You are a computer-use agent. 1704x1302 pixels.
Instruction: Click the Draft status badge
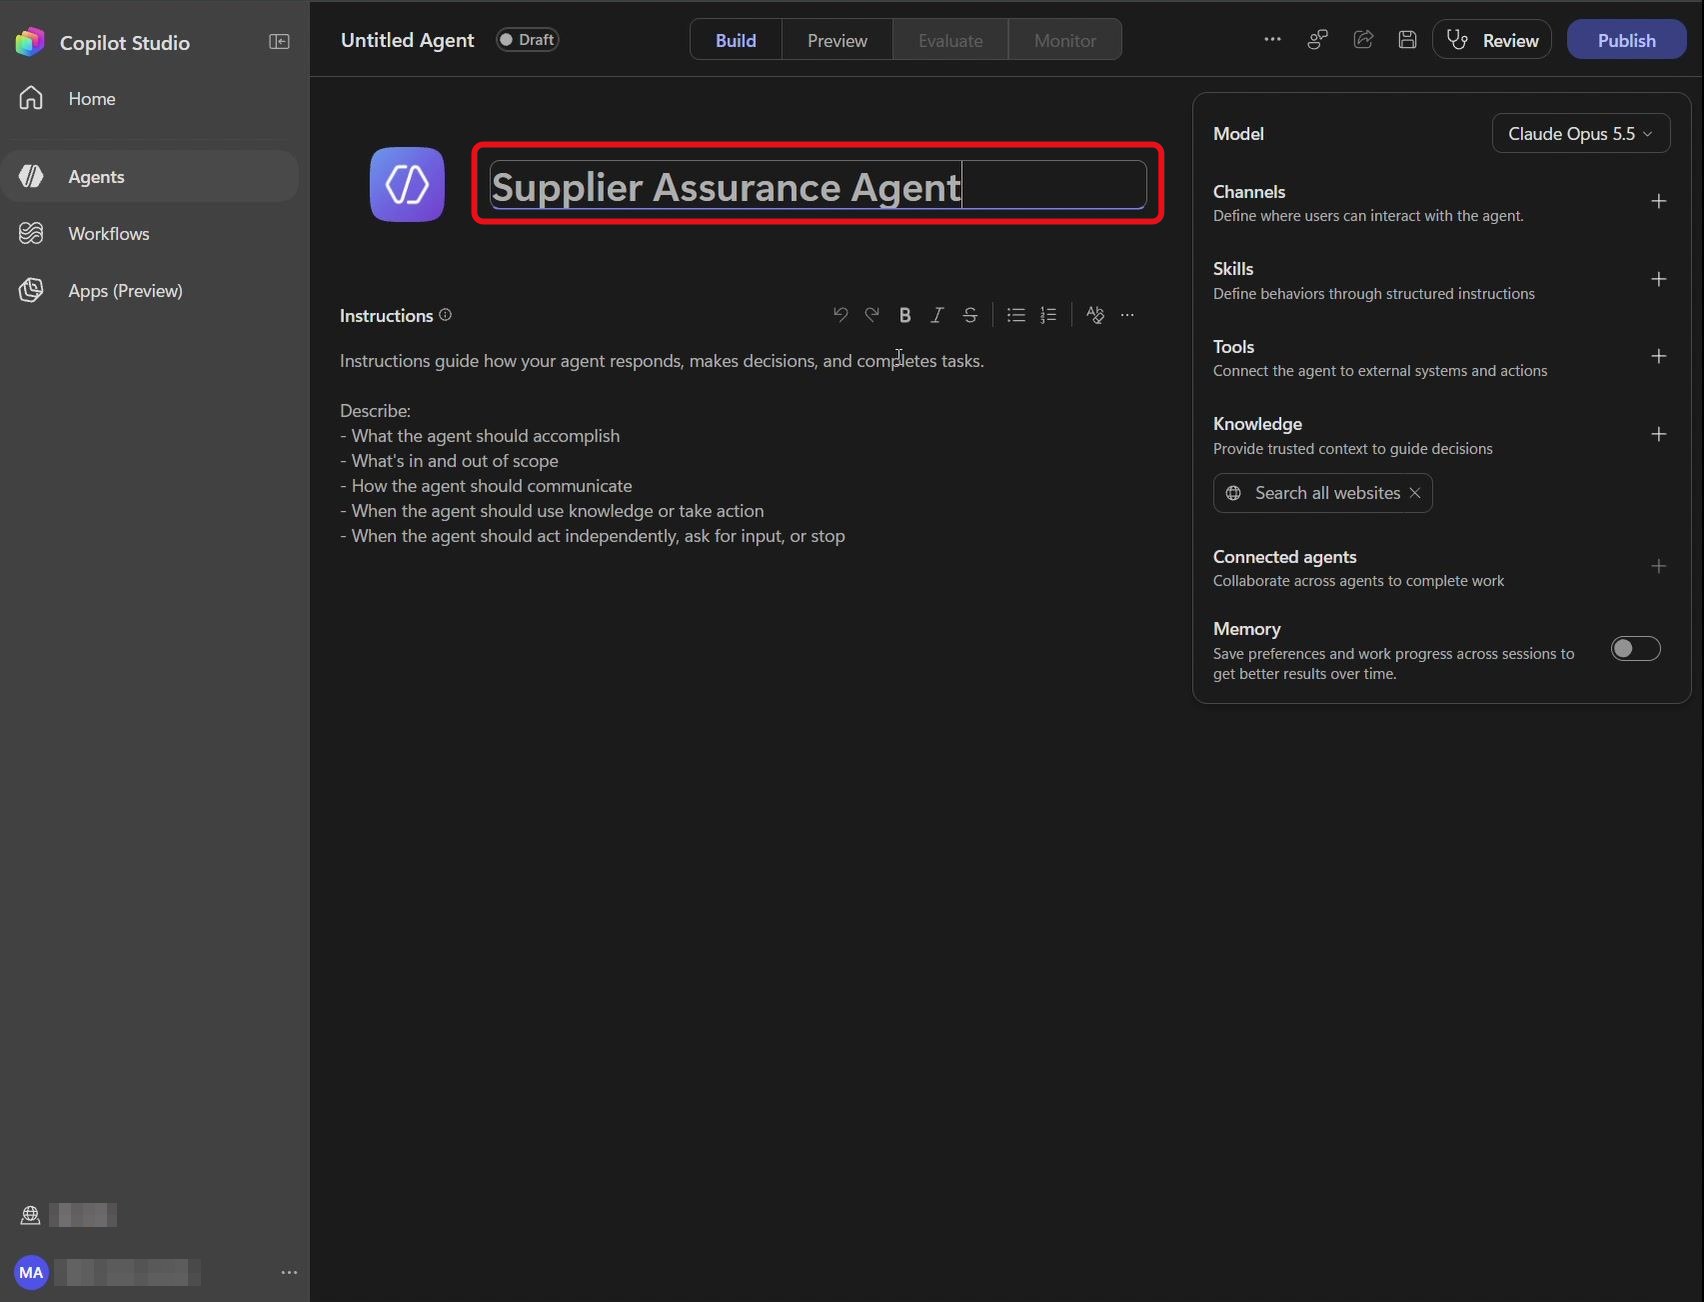point(527,40)
